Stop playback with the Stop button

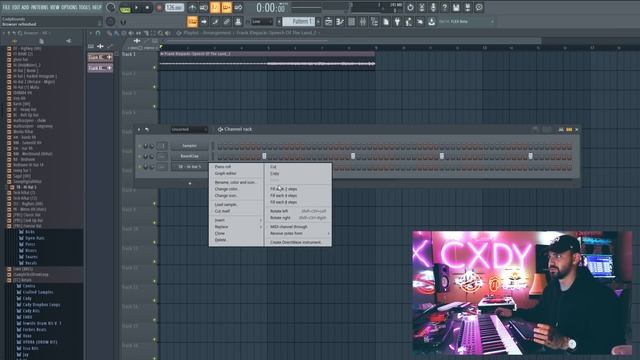click(x=147, y=8)
